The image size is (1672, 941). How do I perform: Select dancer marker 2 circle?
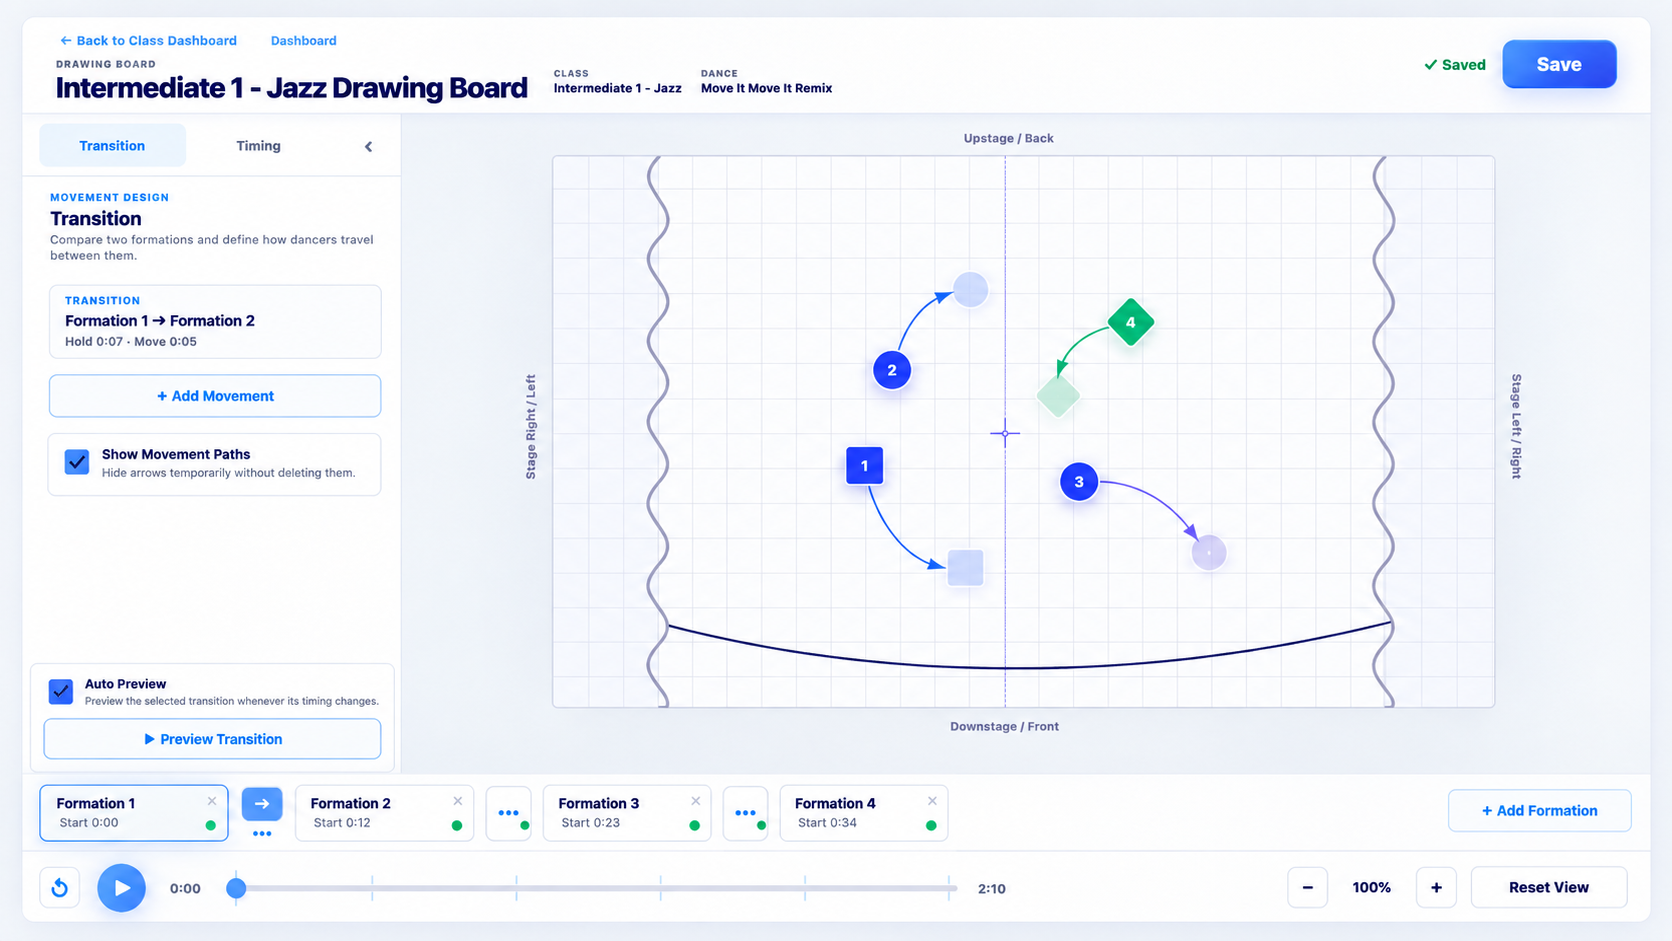tap(892, 370)
